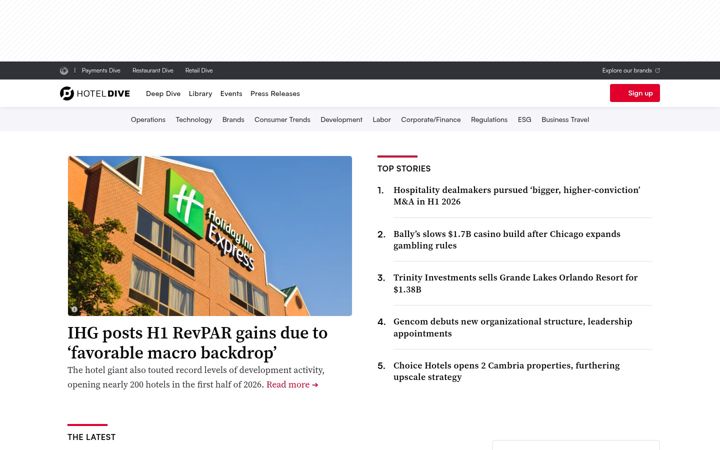
Task: Open the IHG posts H1 RevPAR headline
Action: (197, 343)
